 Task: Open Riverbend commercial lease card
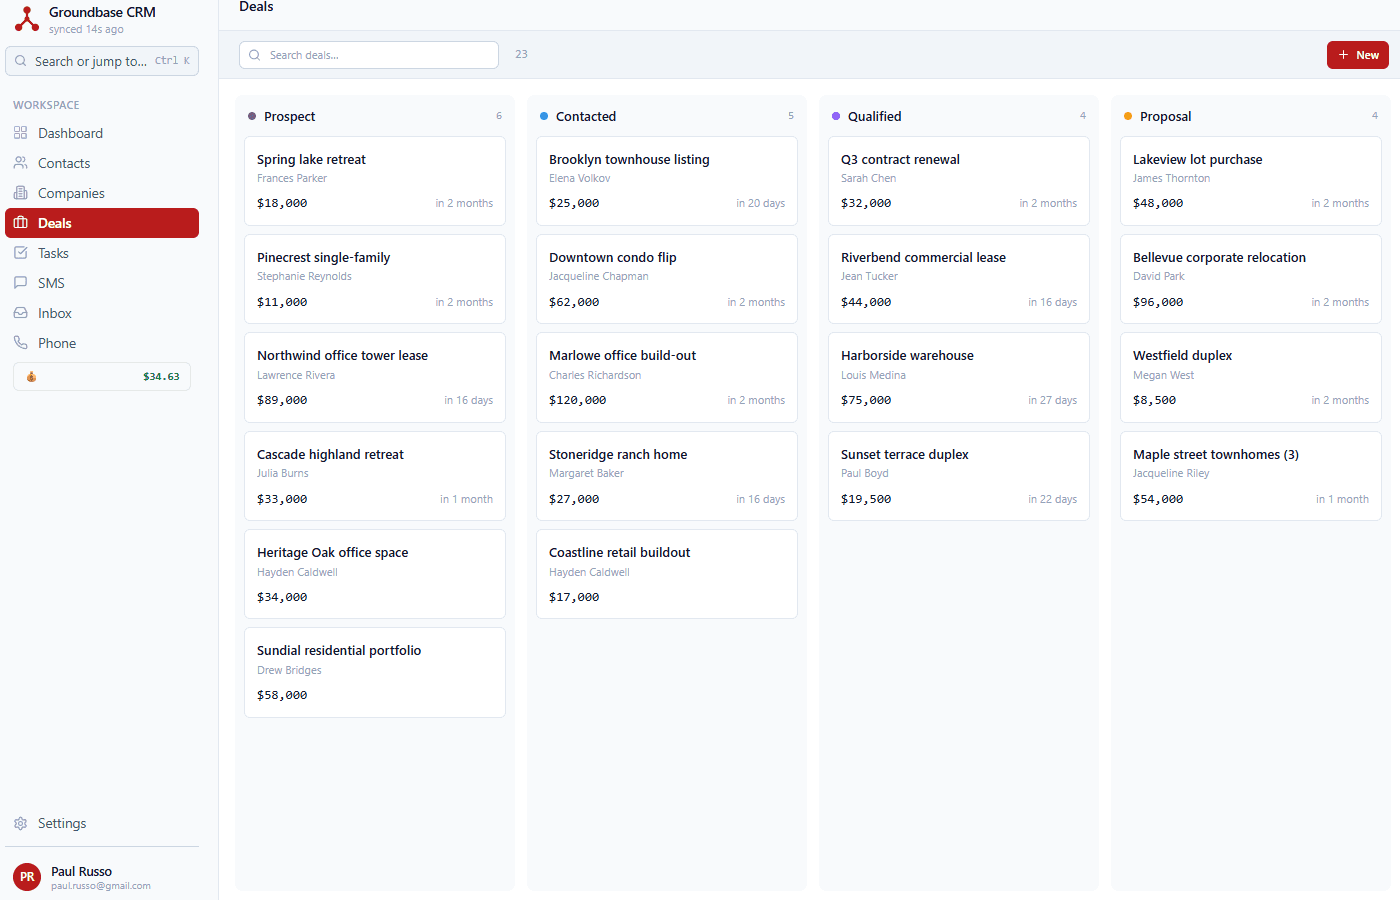[959, 279]
